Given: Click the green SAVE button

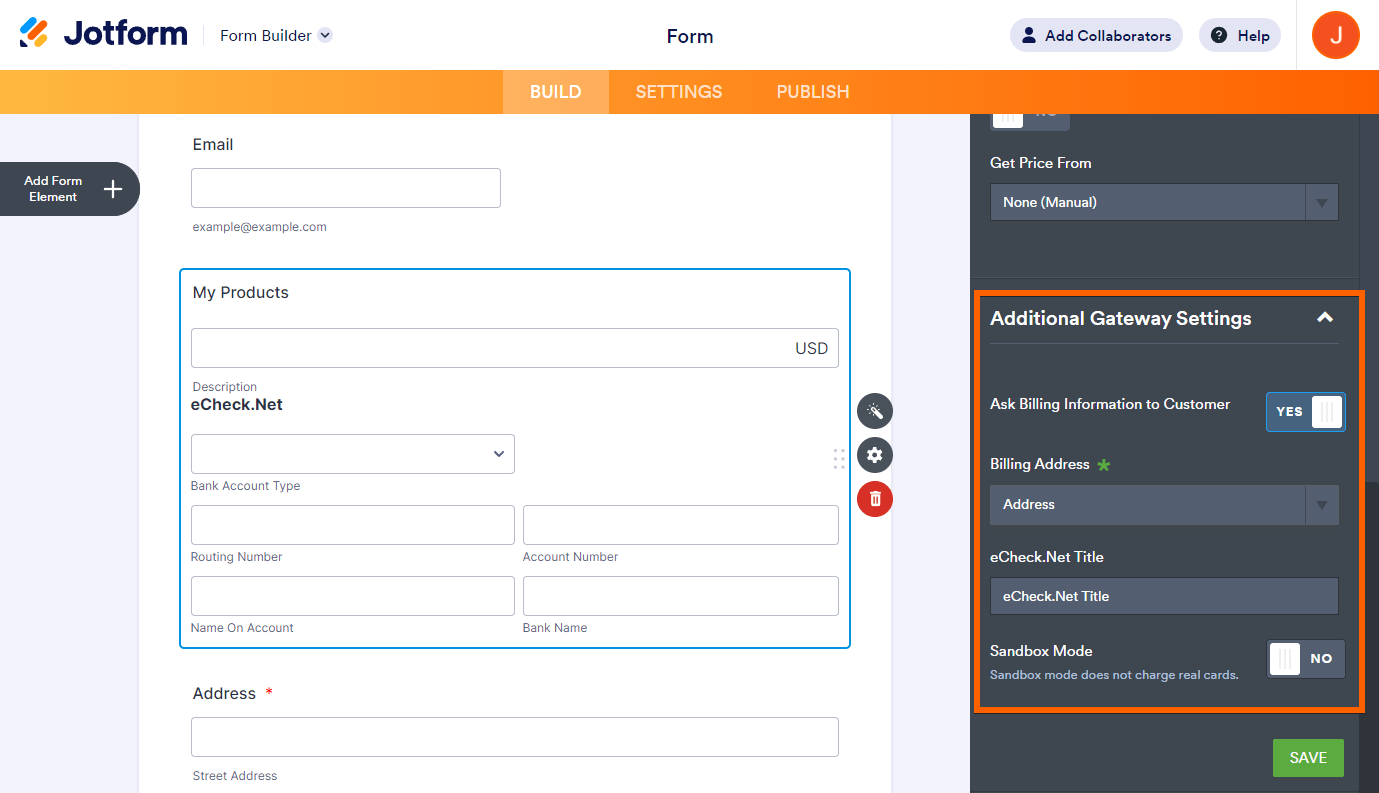Looking at the screenshot, I should point(1308,758).
